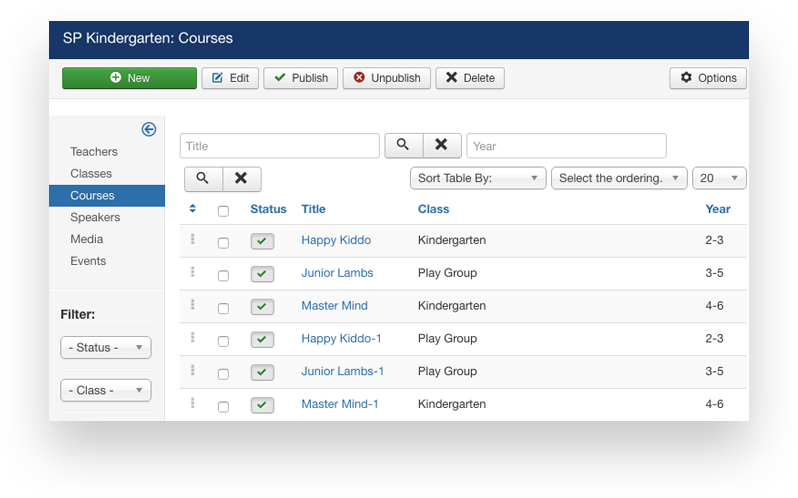This screenshot has height=498, width=798.
Task: Toggle published status of Master Mind-1
Action: pos(262,406)
